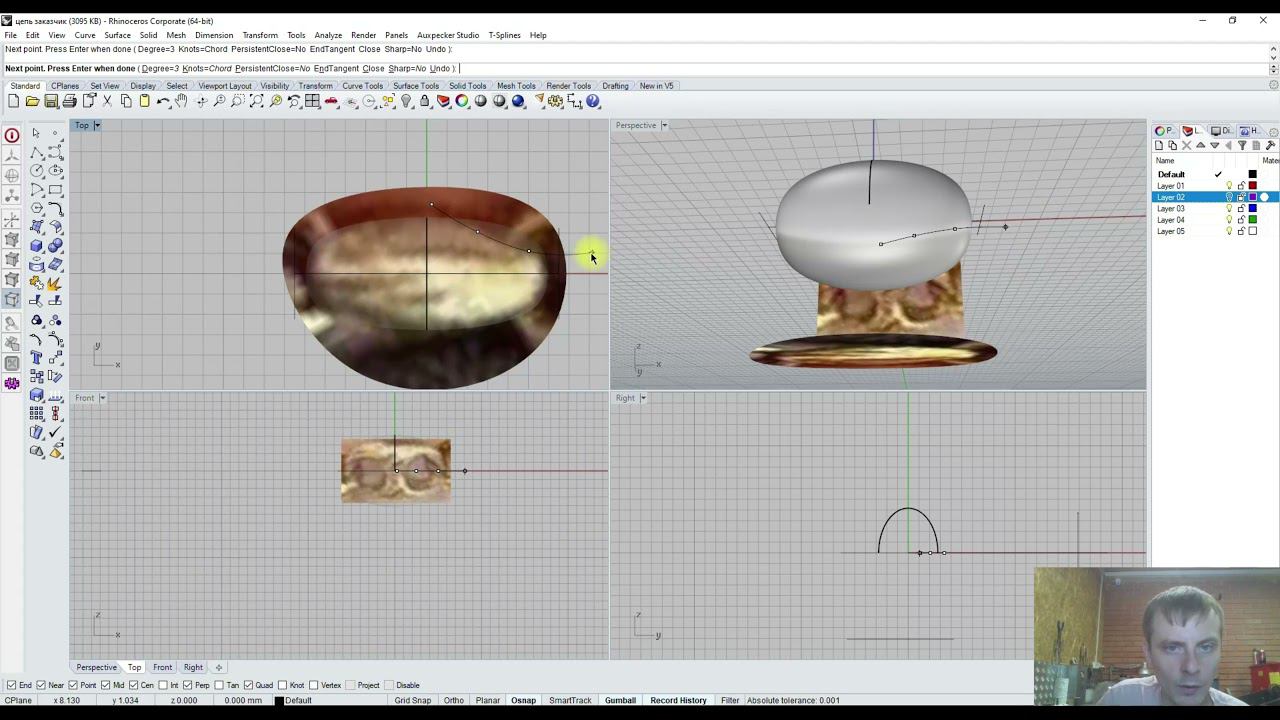Viewport: 1280px width, 720px height.
Task: Click the blue Help question mark icon
Action: (x=593, y=101)
